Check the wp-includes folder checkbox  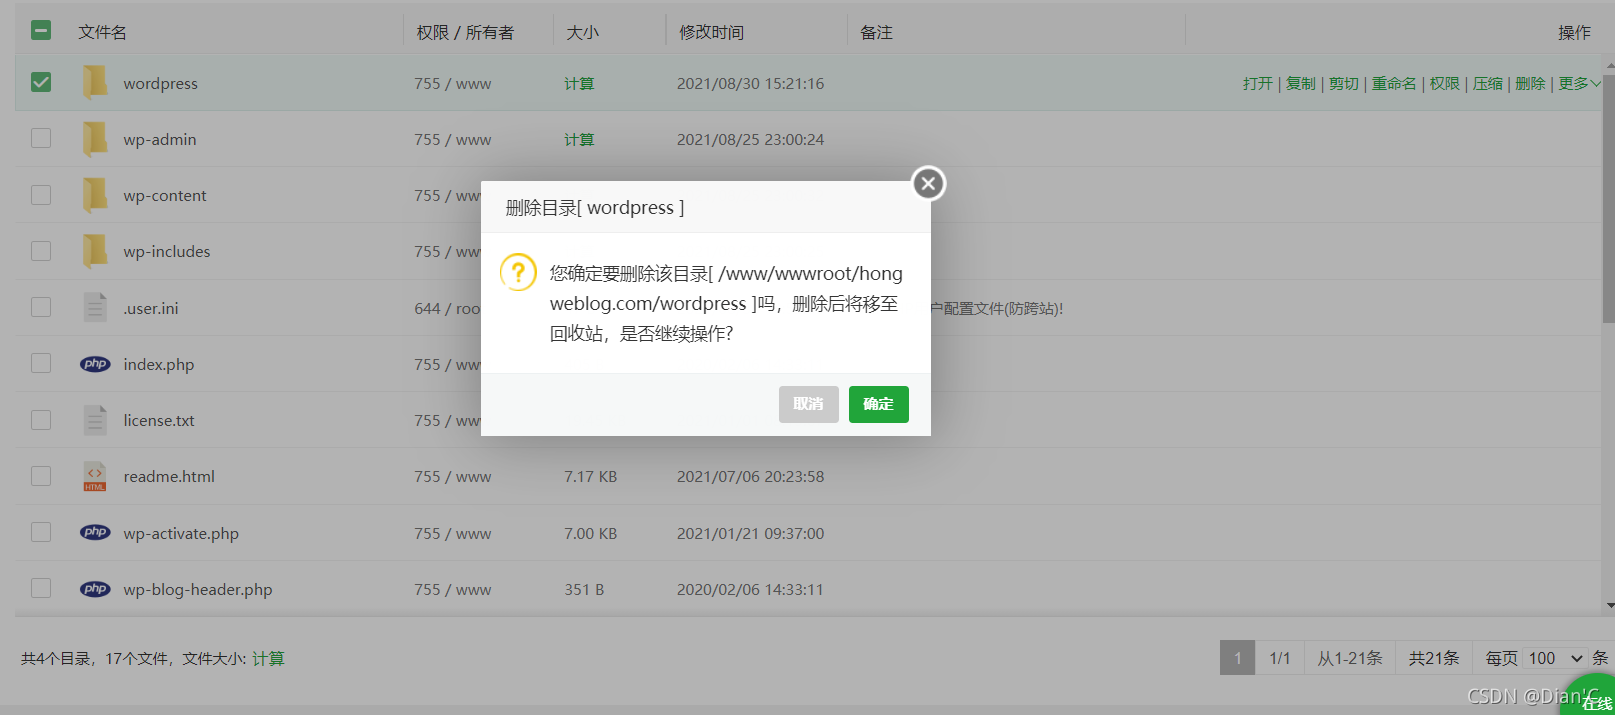click(41, 250)
